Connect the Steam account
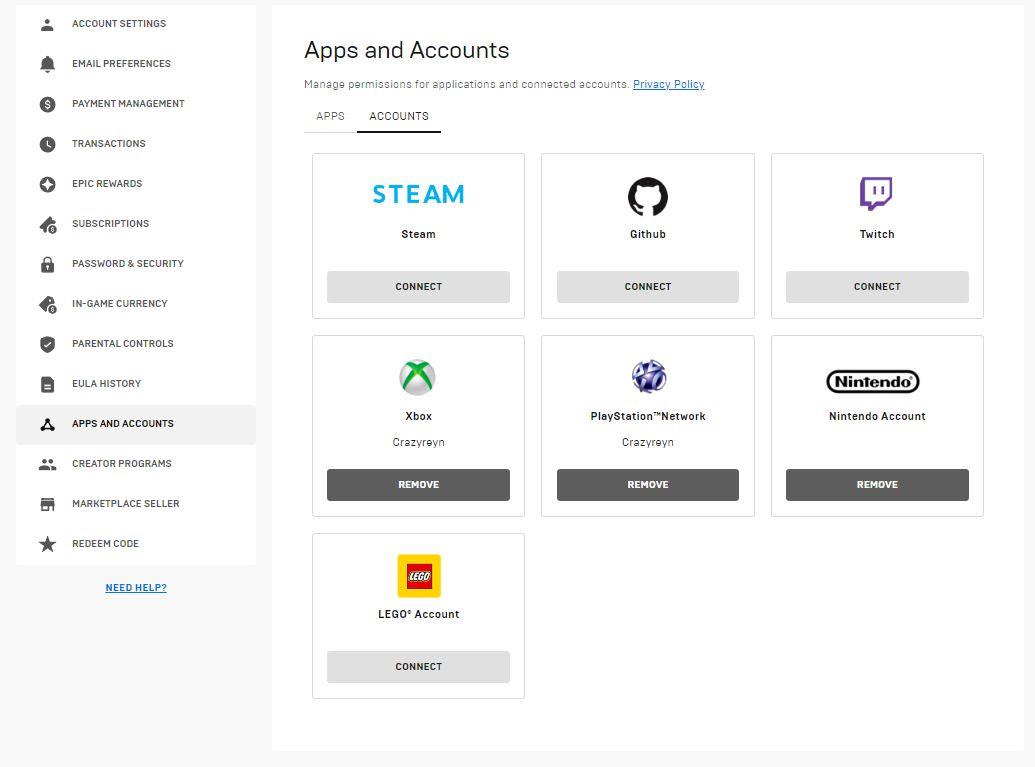Viewport: 1035px width, 767px height. click(418, 287)
